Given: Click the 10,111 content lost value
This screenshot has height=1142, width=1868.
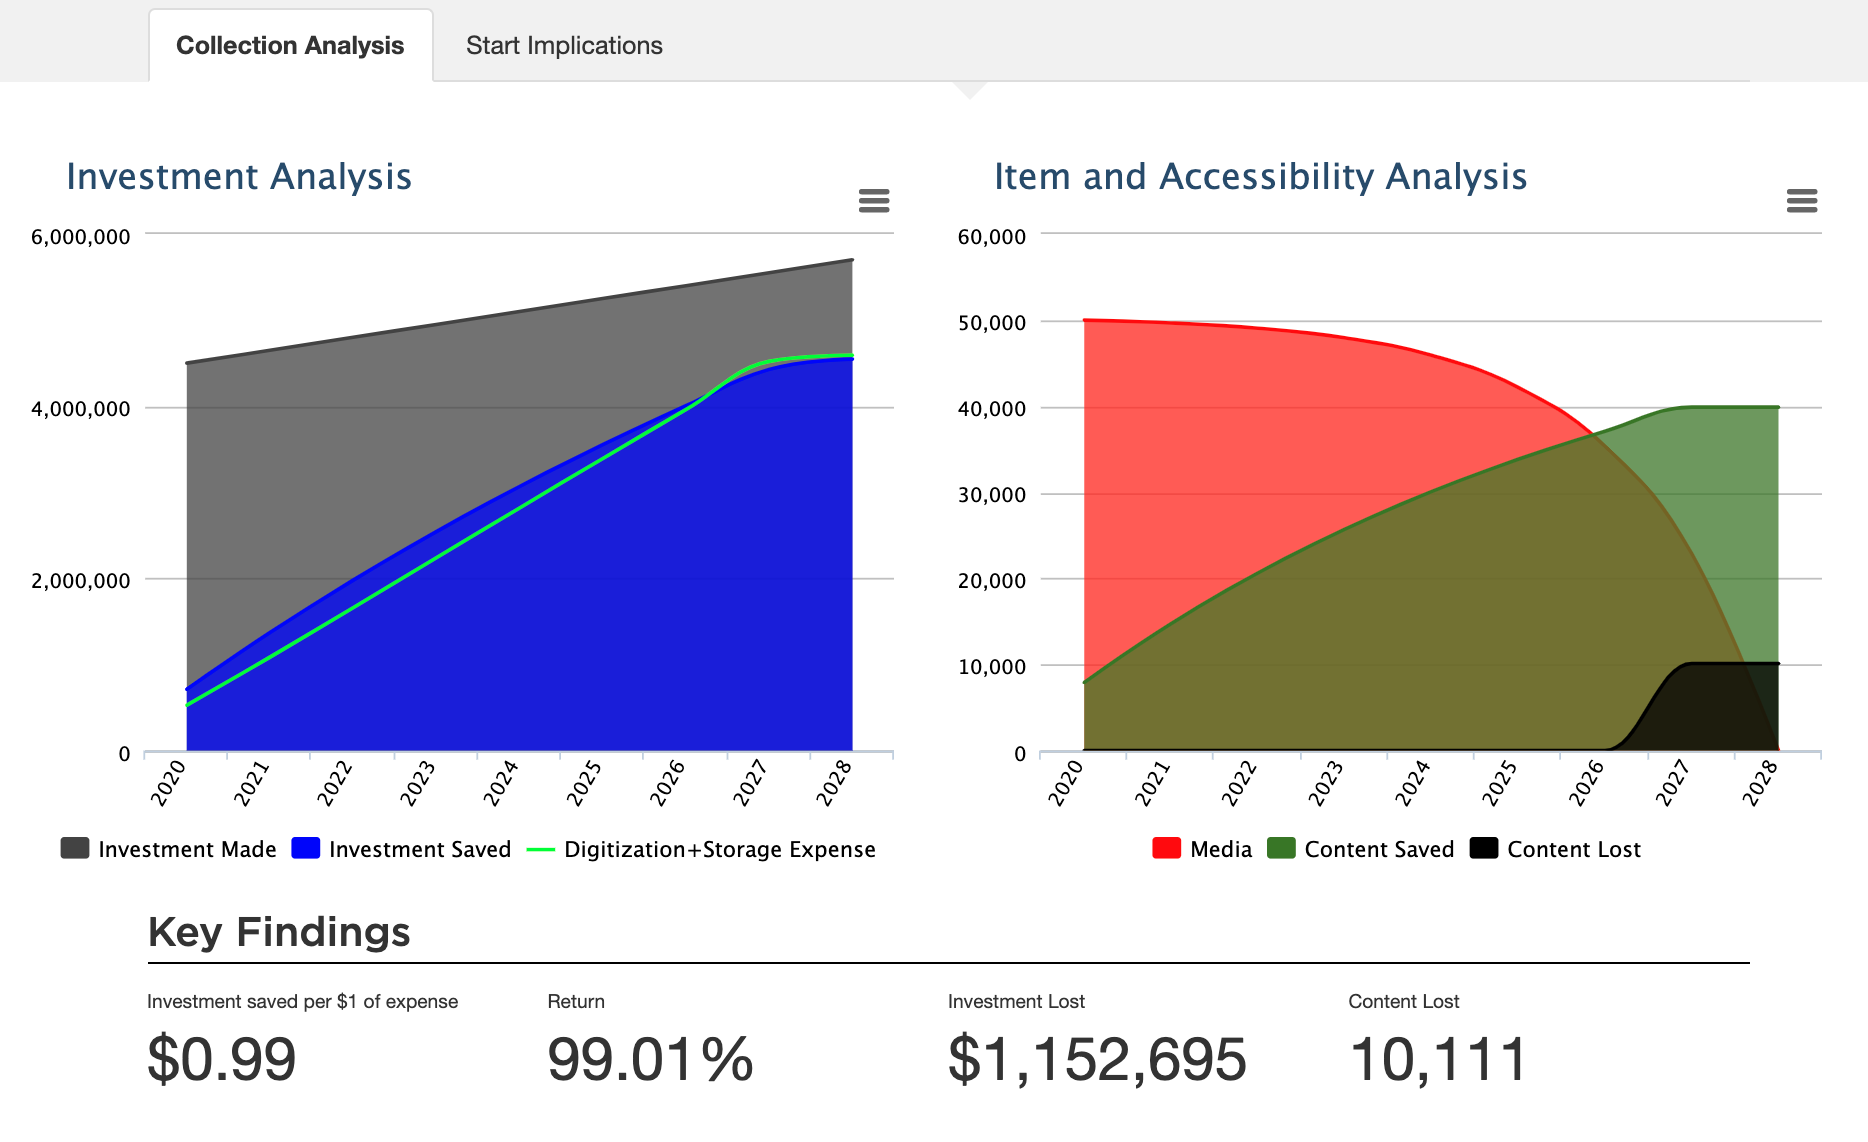Looking at the screenshot, I should [1438, 1059].
